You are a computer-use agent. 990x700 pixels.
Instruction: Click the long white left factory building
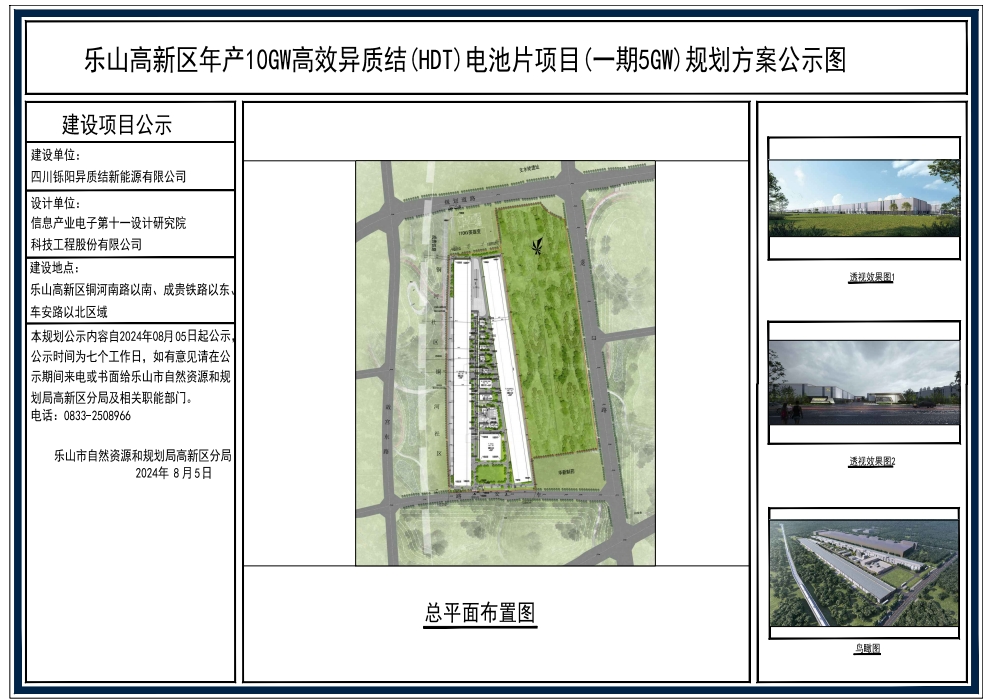(462, 370)
